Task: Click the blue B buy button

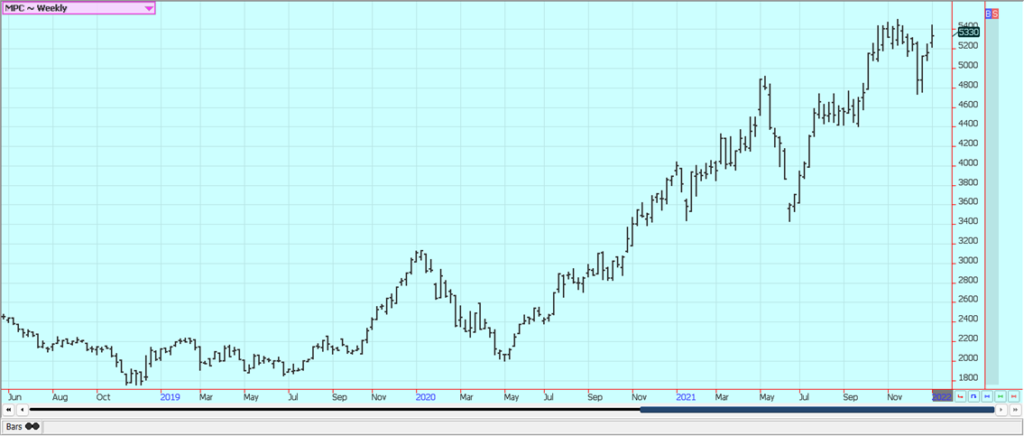Action: 988,13
